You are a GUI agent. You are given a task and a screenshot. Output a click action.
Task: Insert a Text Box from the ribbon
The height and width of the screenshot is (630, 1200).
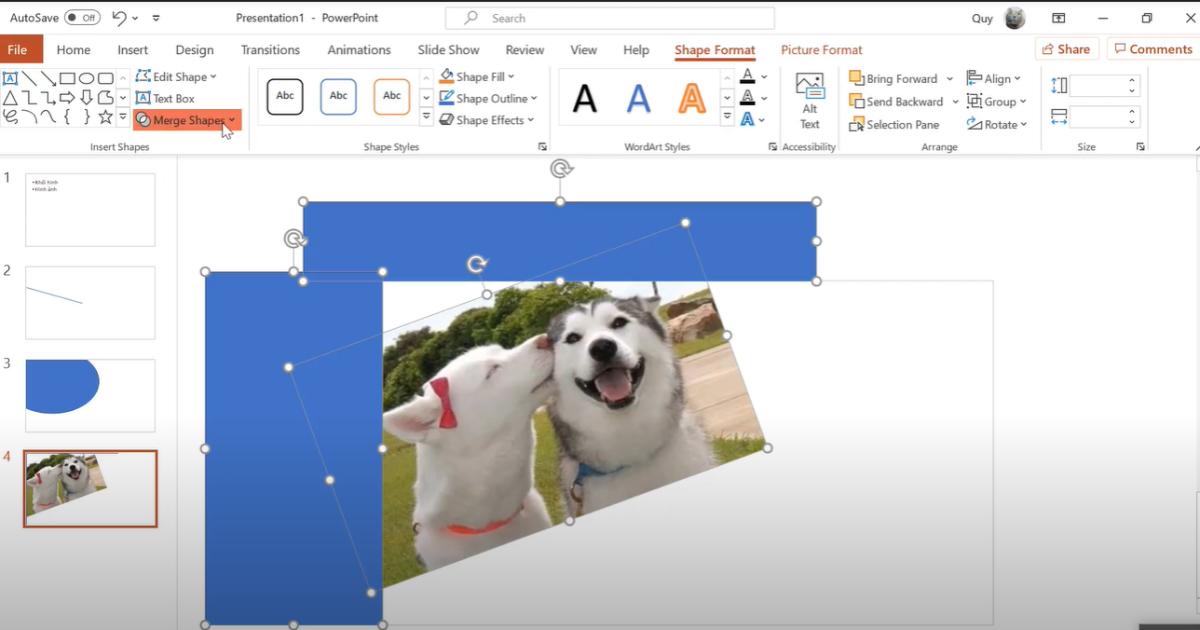click(x=165, y=98)
